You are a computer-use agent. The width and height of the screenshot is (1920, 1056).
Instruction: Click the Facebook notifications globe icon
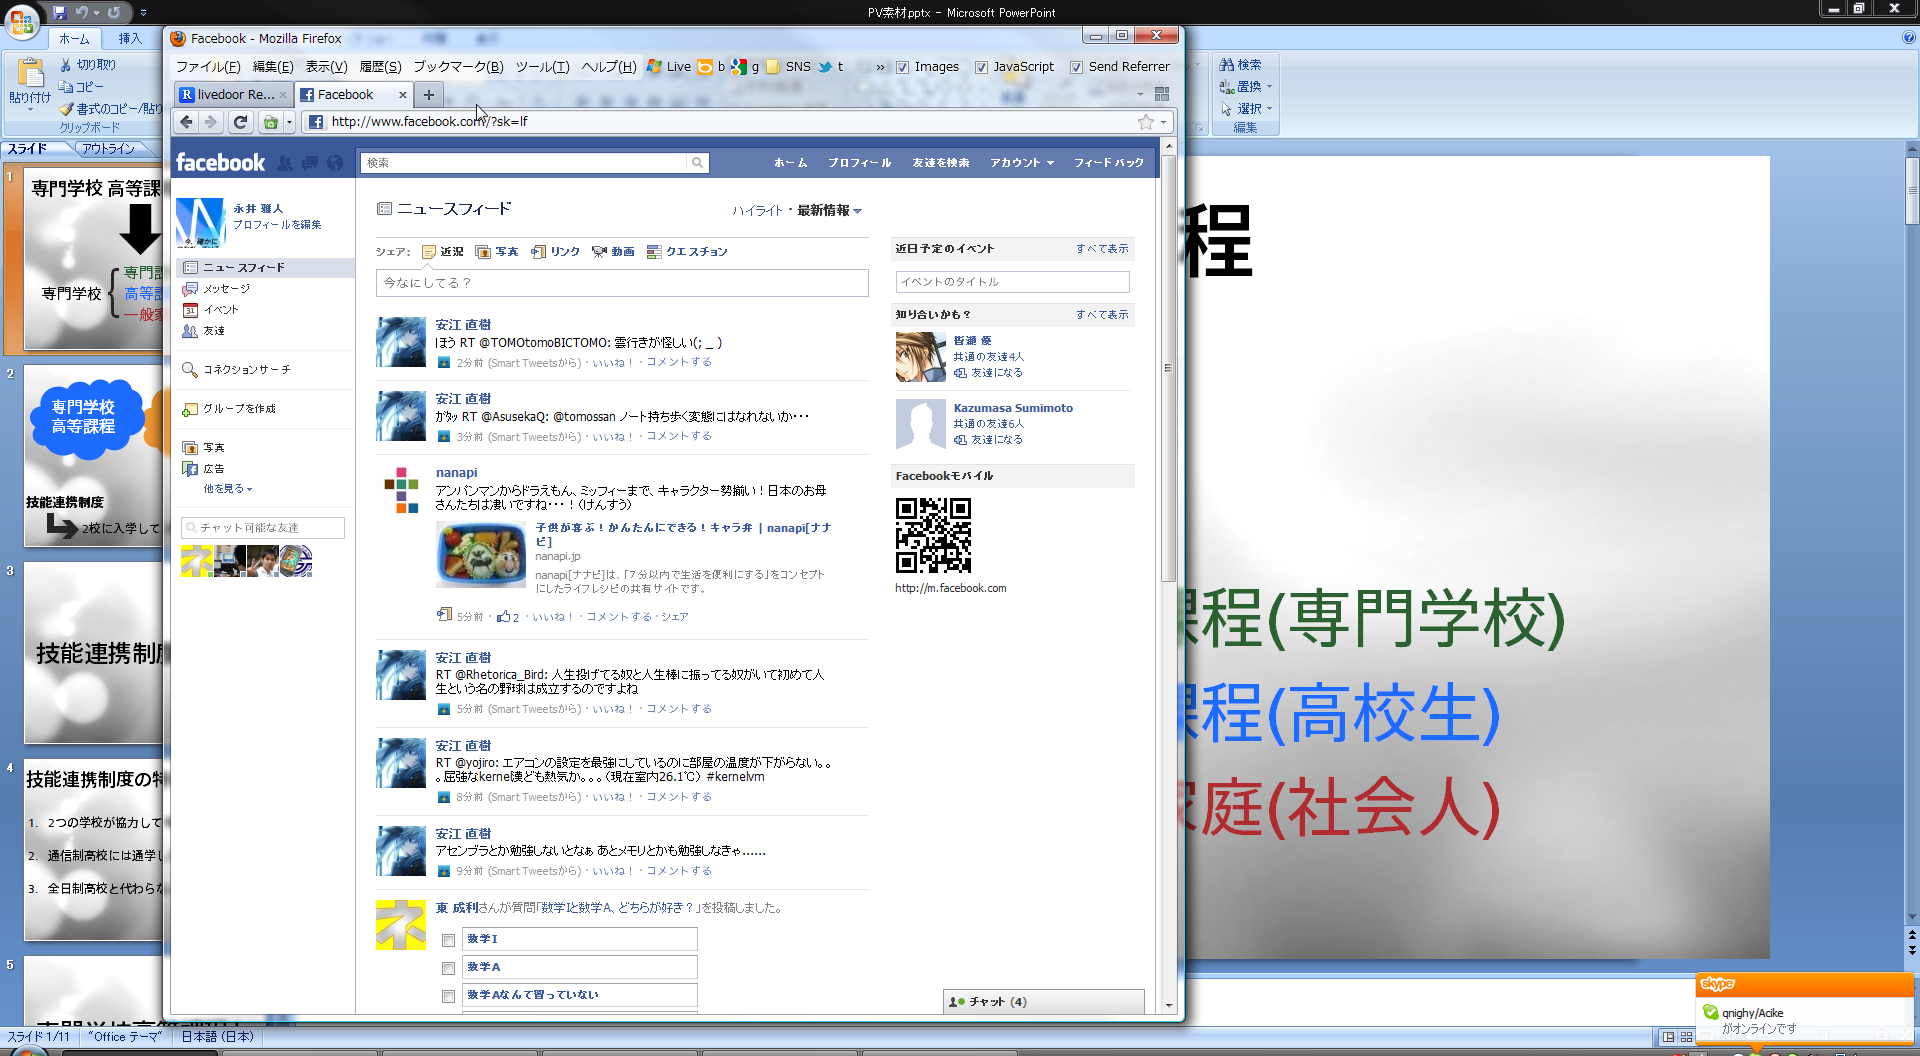pyautogui.click(x=335, y=163)
